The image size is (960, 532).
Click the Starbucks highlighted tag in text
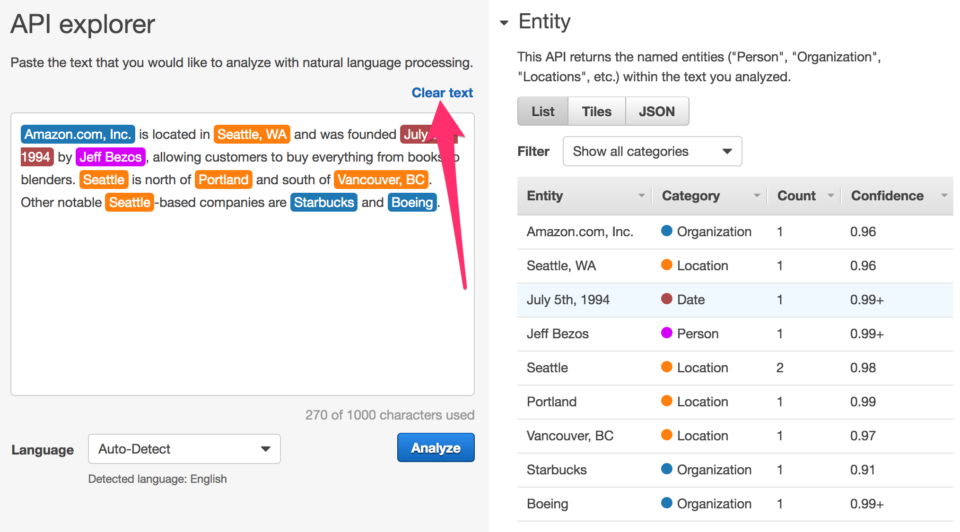pyautogui.click(x=324, y=202)
